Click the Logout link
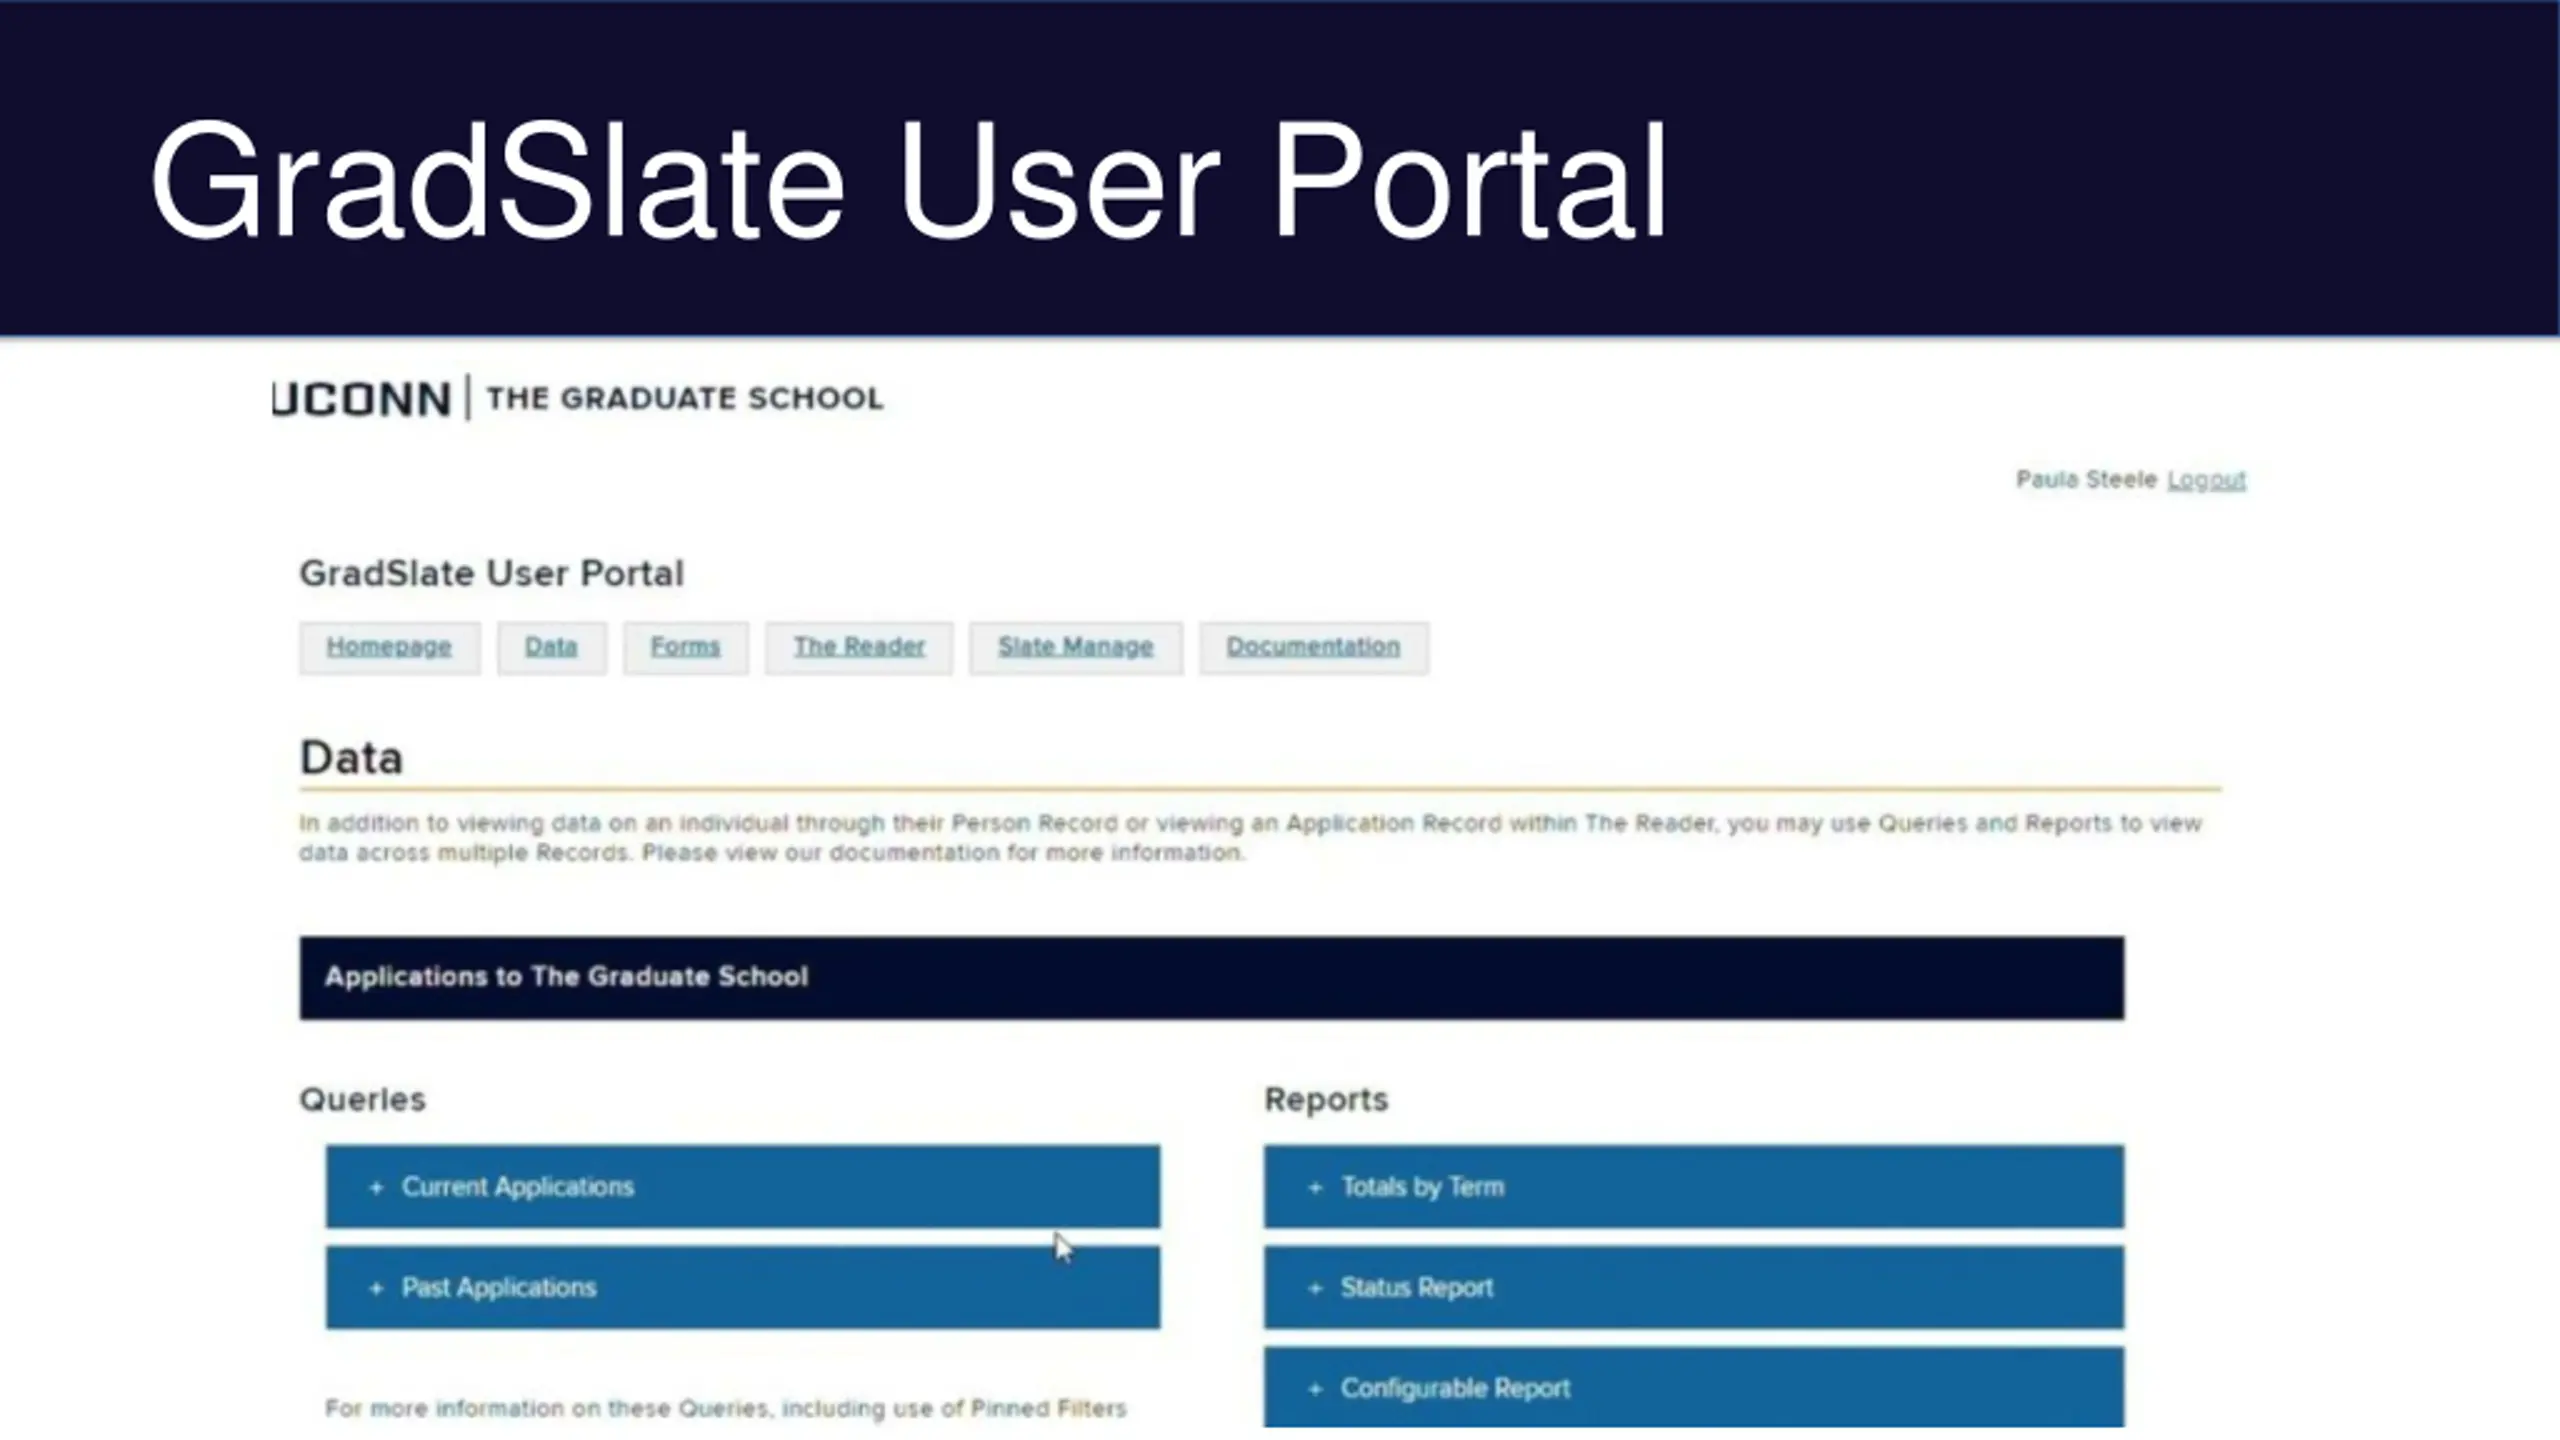 pyautogui.click(x=2206, y=480)
